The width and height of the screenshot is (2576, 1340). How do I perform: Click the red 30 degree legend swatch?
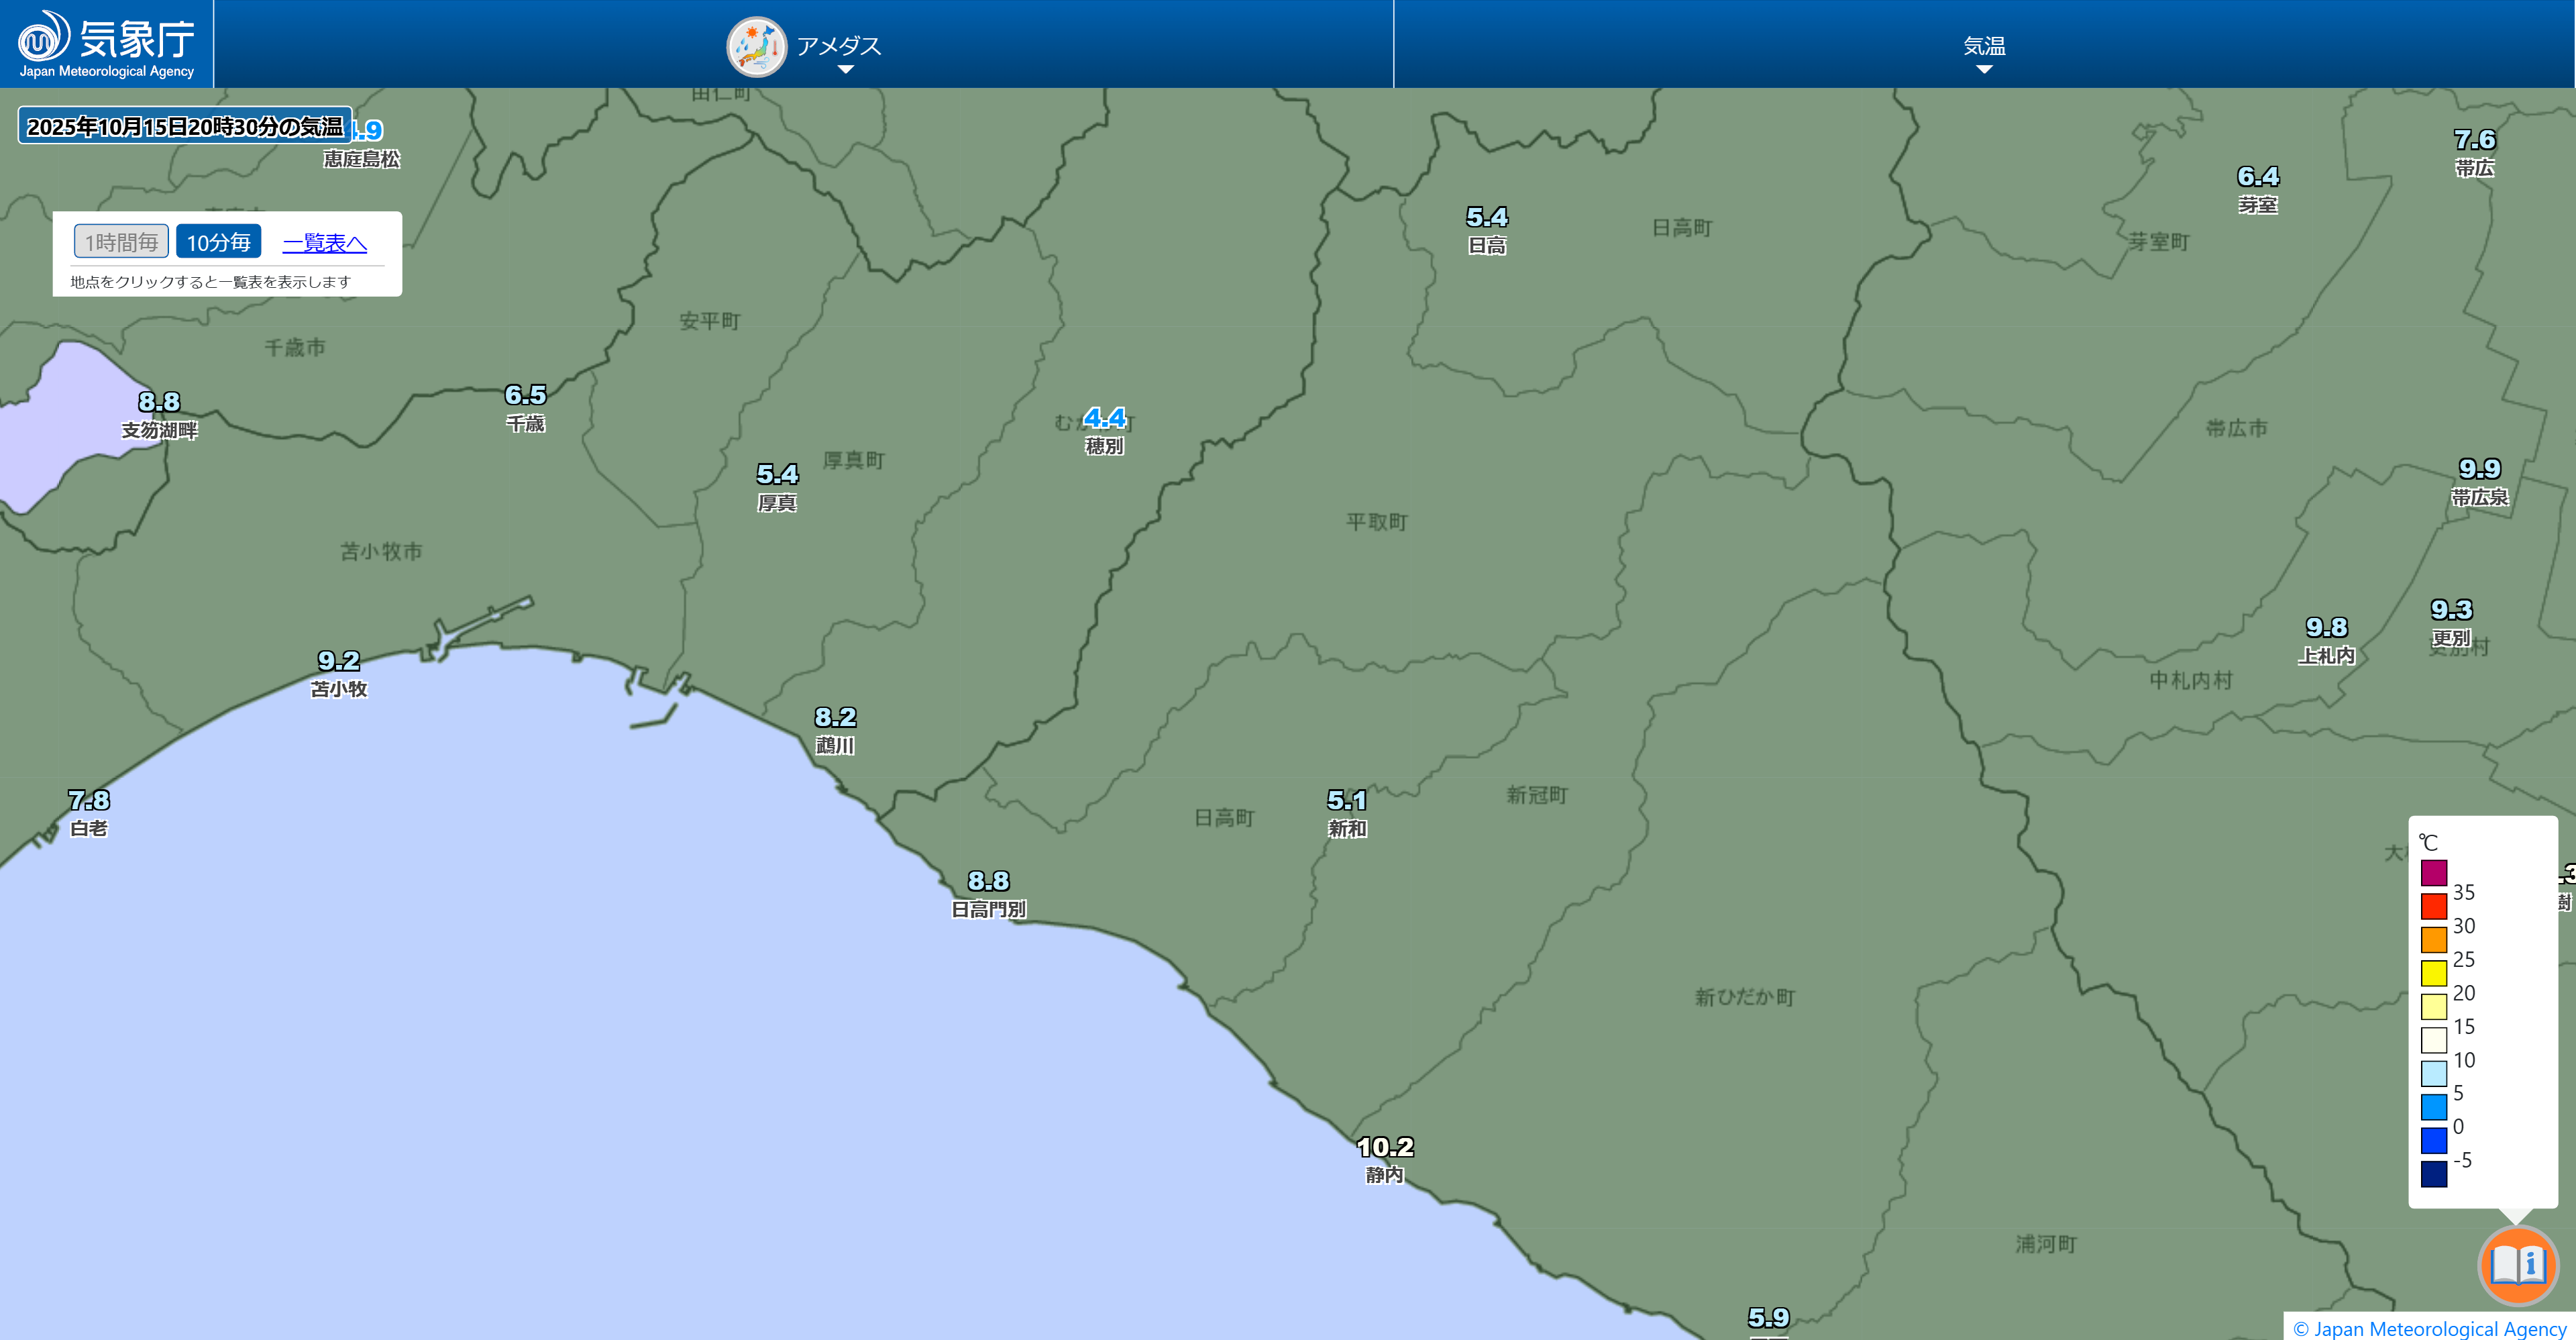click(2433, 907)
